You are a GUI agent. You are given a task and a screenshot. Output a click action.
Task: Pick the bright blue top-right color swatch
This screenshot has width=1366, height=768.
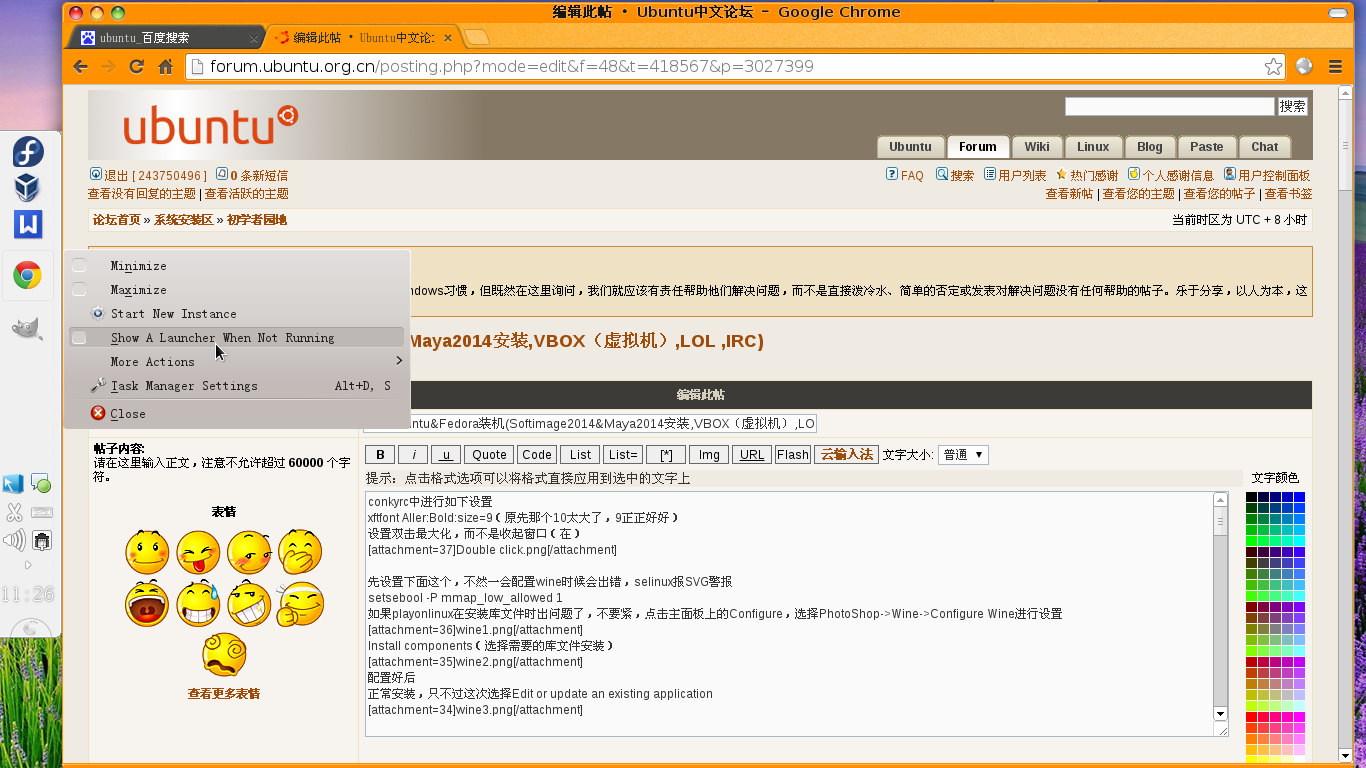1299,497
